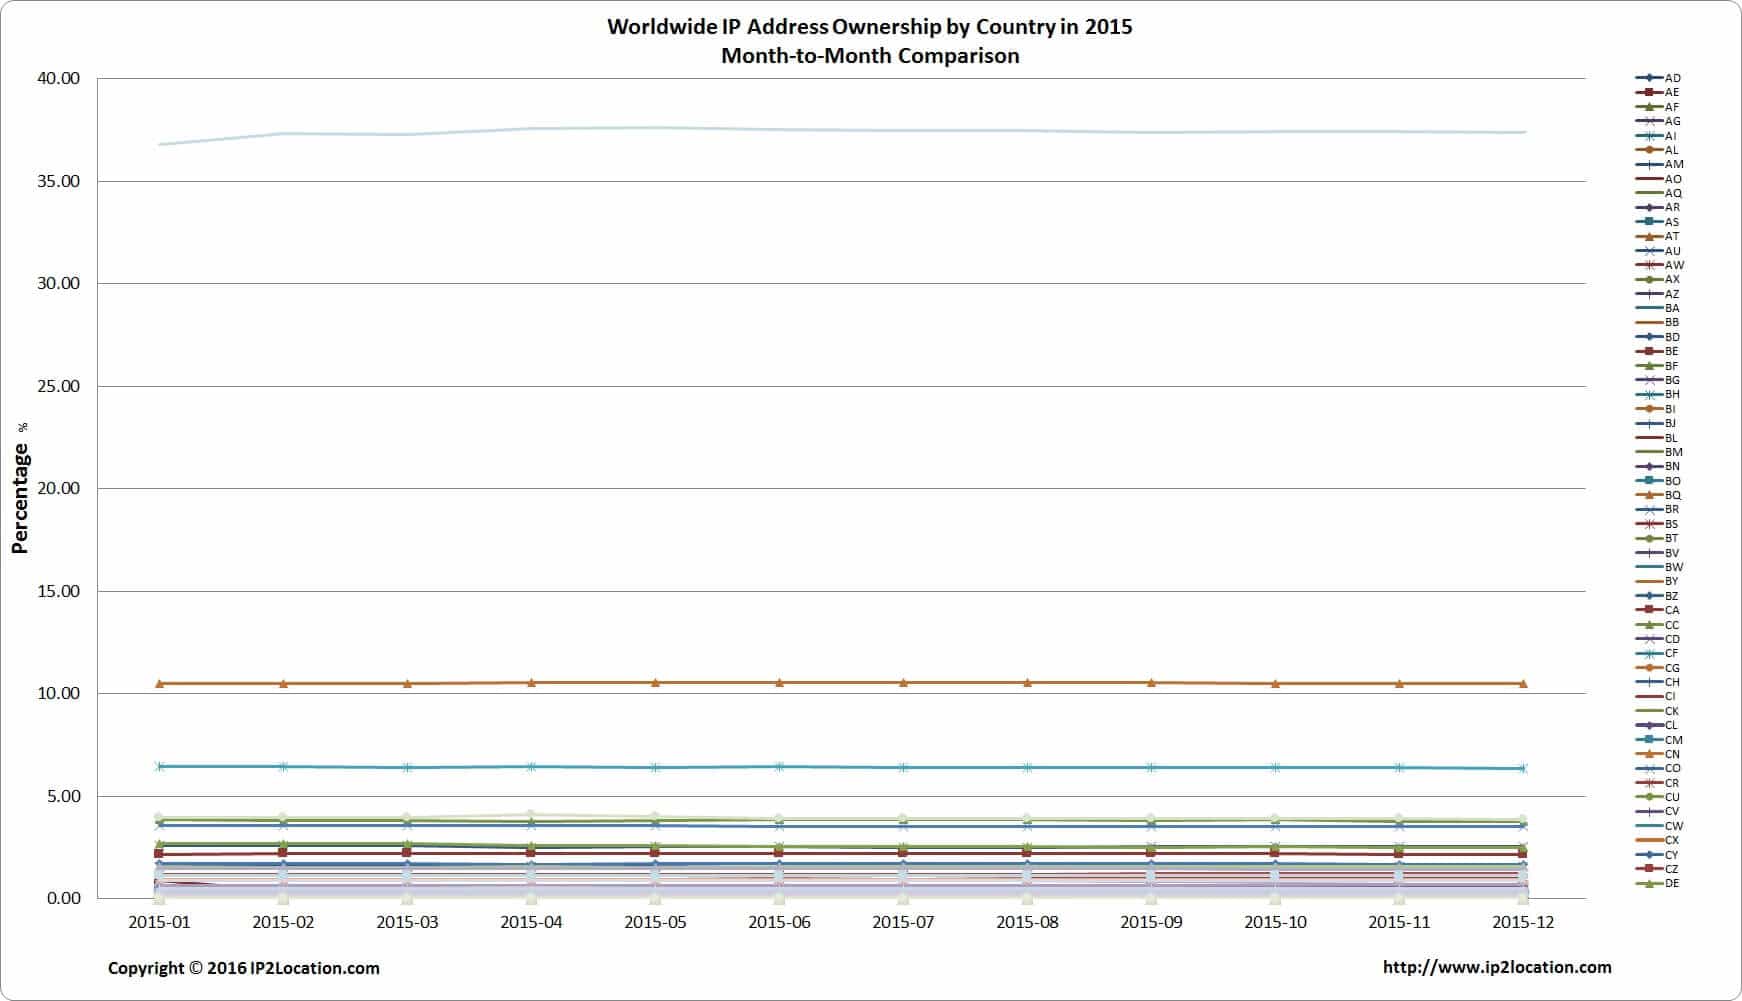
Task: Select the CZ legend entry
Action: tap(1658, 869)
